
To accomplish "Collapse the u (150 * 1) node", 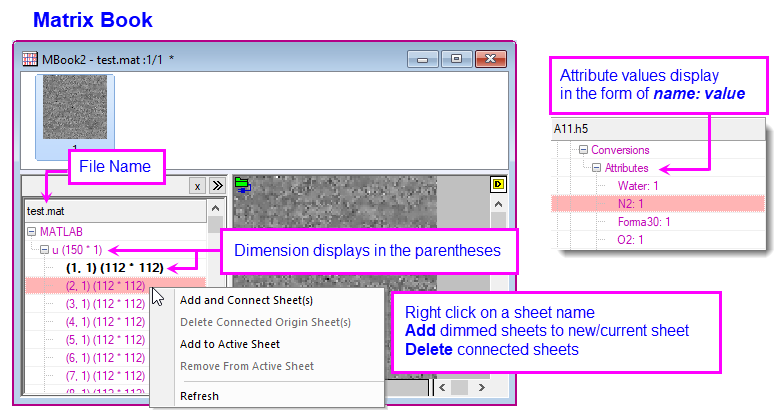I will point(44,249).
